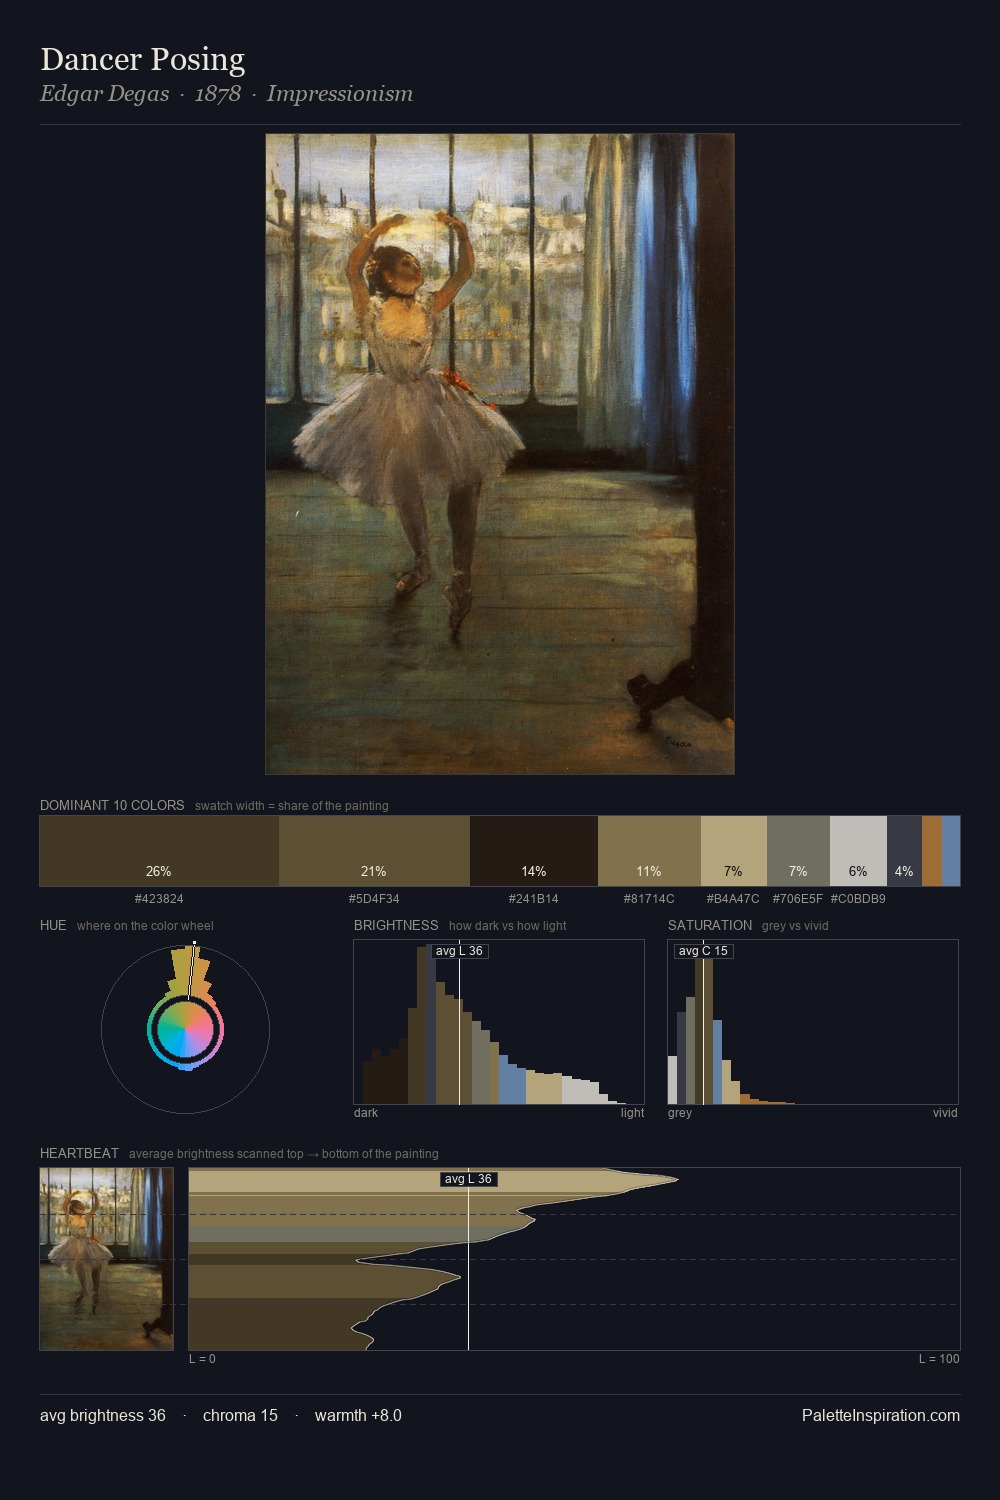Image resolution: width=1000 pixels, height=1500 pixels.
Task: Click the 'dark' axis label under Brightness
Action: [x=366, y=1113]
